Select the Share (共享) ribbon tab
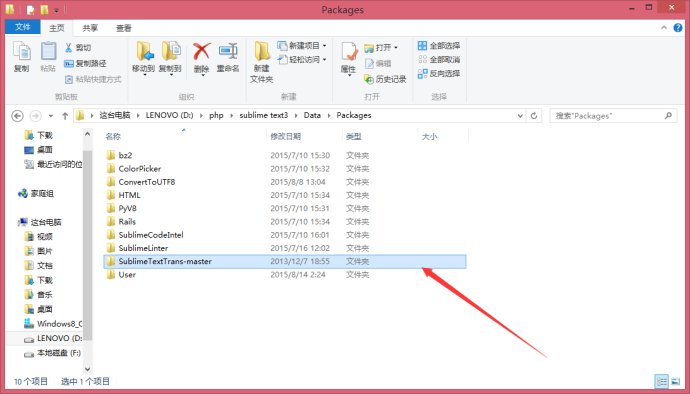Screen dimensions: 690x394 pyautogui.click(x=90, y=28)
